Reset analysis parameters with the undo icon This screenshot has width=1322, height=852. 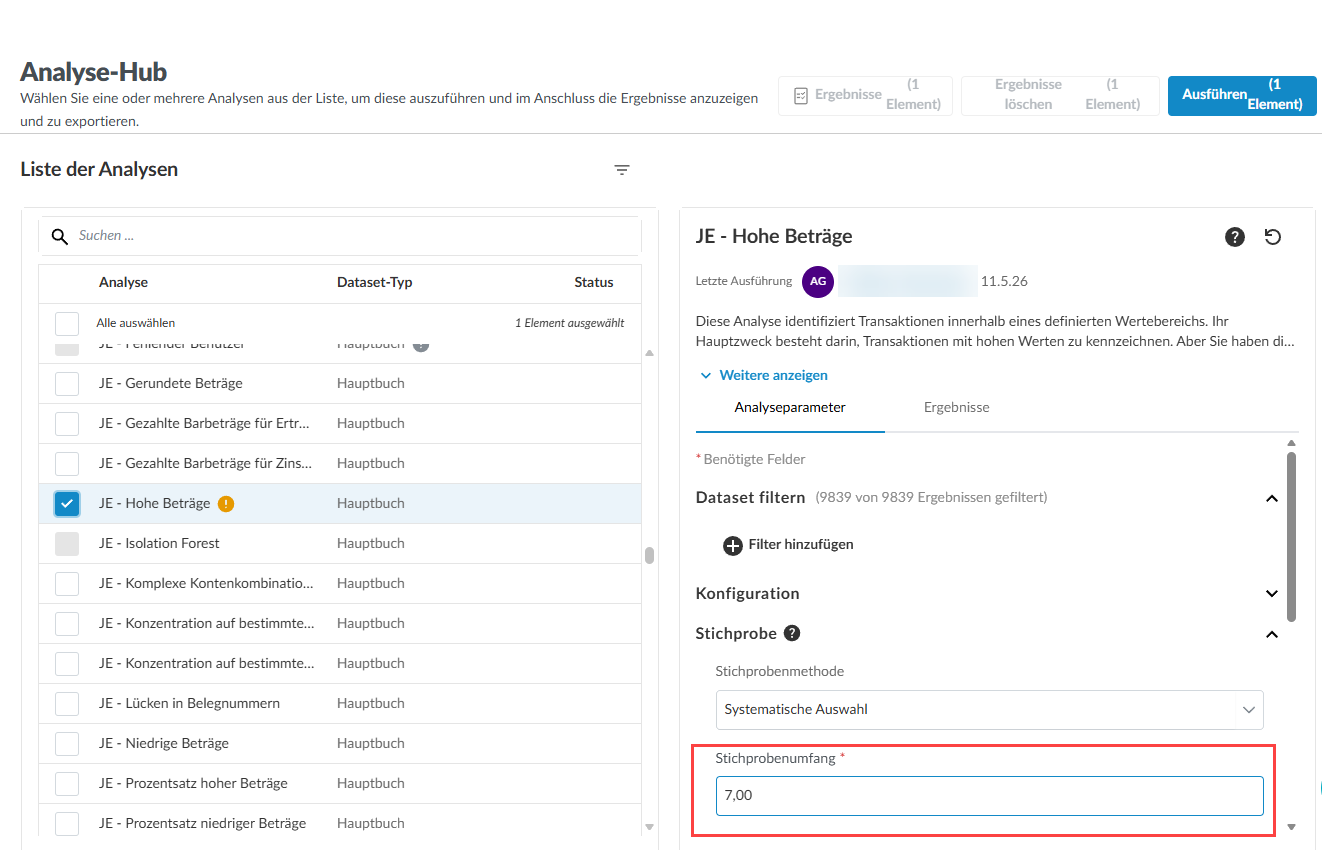(x=1272, y=237)
